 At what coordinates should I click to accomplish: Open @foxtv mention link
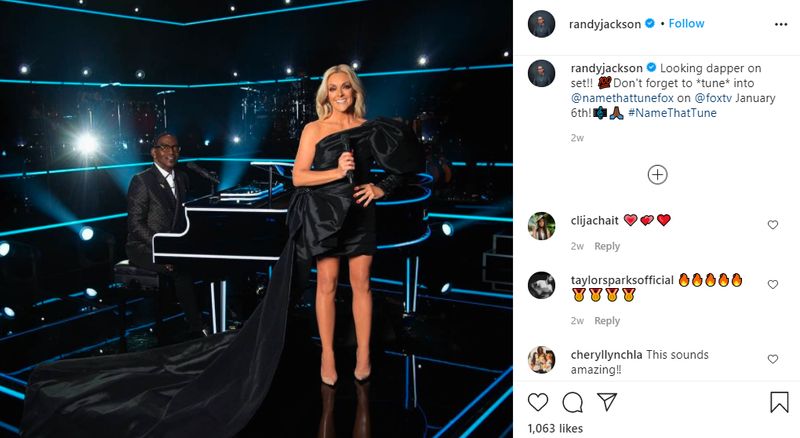click(x=713, y=98)
